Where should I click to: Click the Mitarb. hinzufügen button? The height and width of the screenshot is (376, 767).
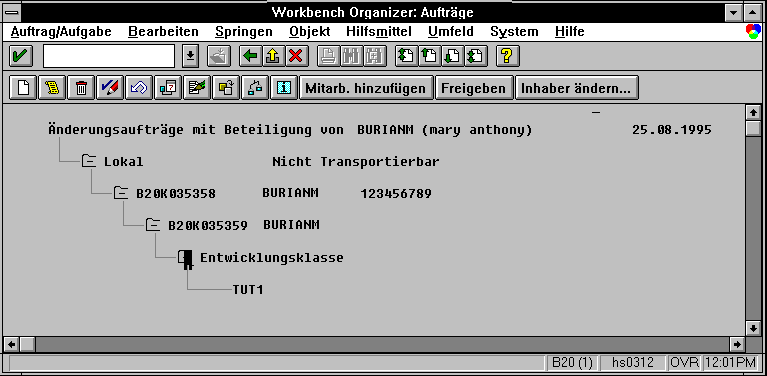pos(365,88)
